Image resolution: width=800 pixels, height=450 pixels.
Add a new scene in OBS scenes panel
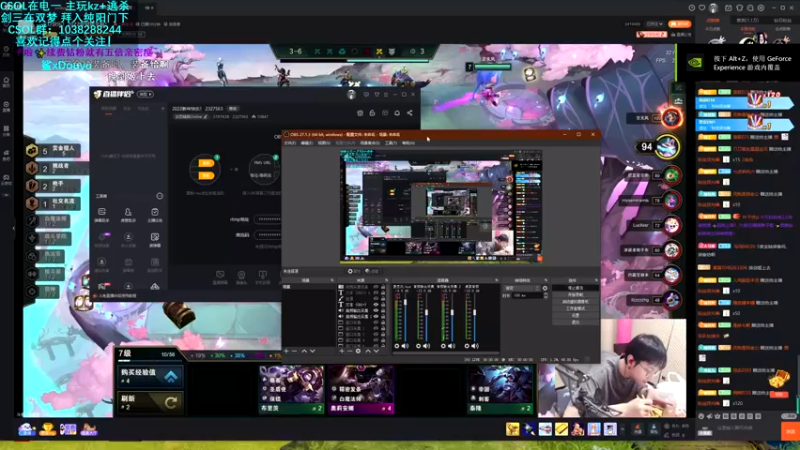[286, 351]
